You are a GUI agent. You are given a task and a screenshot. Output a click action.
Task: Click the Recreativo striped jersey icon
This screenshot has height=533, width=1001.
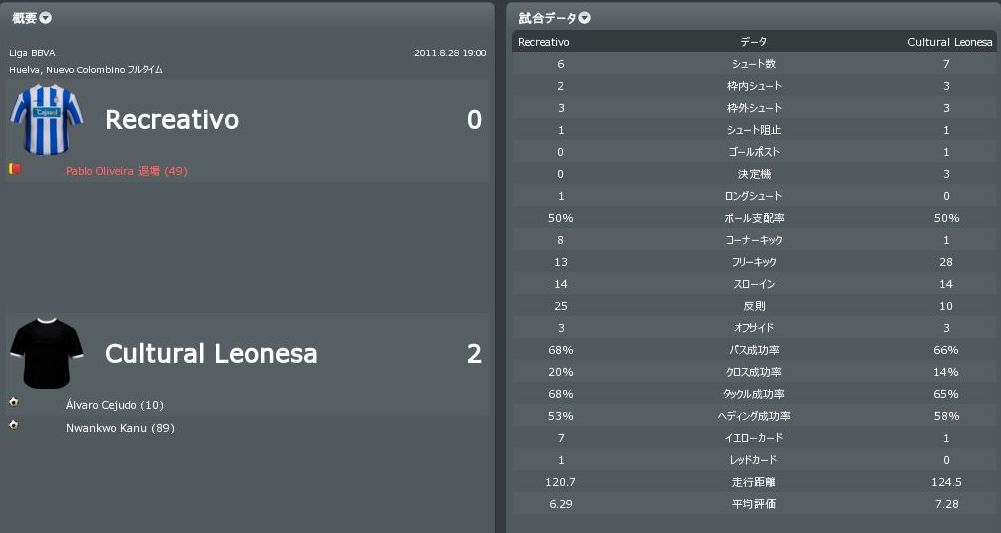pyautogui.click(x=39, y=120)
